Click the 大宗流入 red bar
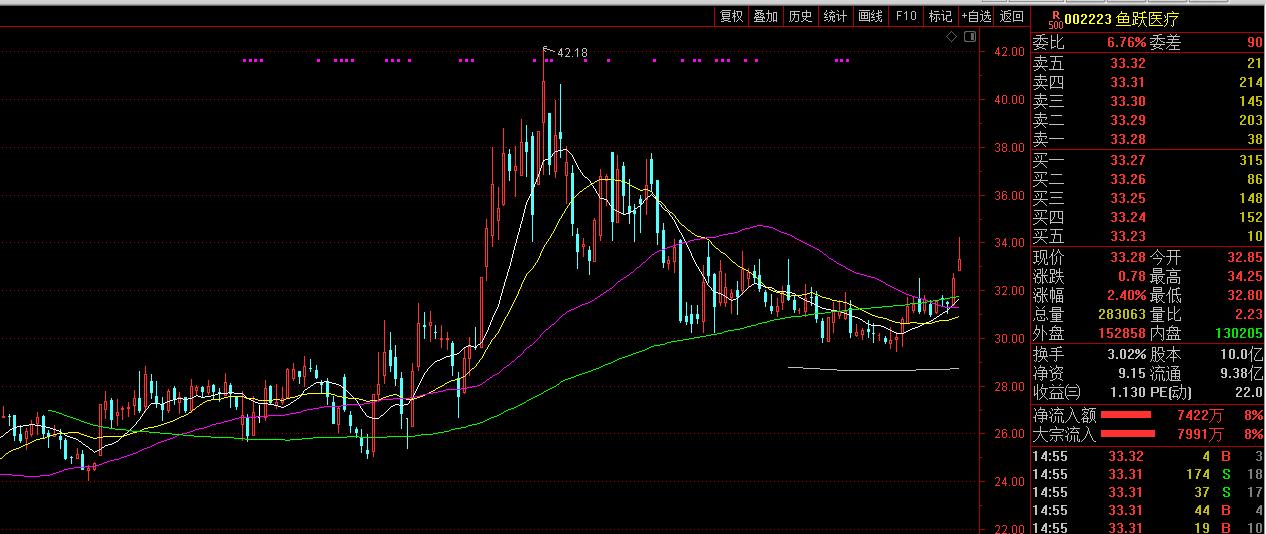Screen dimensions: 1266x534 [x=1128, y=433]
